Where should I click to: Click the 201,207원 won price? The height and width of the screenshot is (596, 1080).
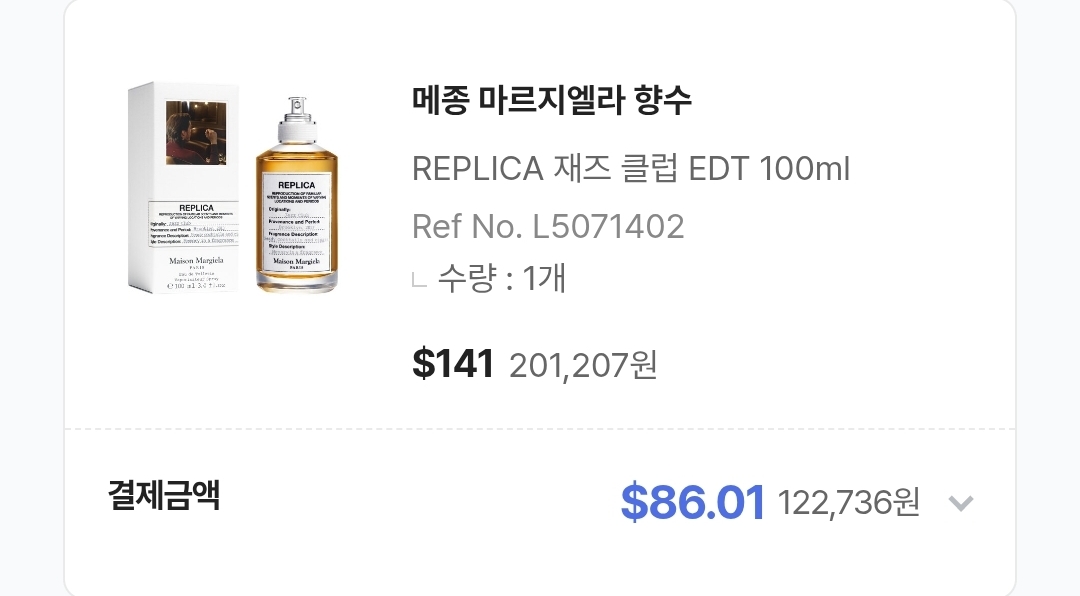click(583, 366)
